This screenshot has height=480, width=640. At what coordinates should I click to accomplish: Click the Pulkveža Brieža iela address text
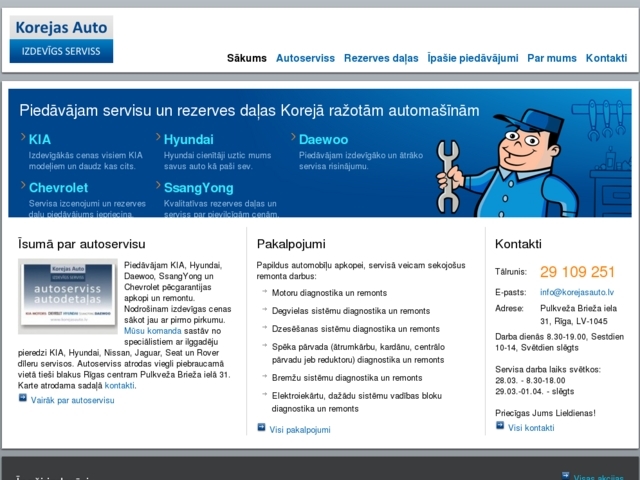[x=578, y=315]
